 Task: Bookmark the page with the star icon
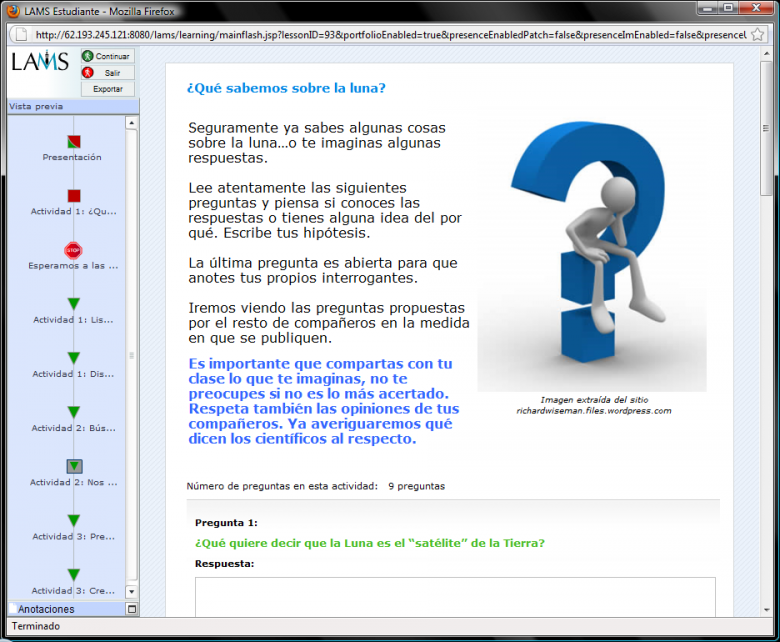757,34
